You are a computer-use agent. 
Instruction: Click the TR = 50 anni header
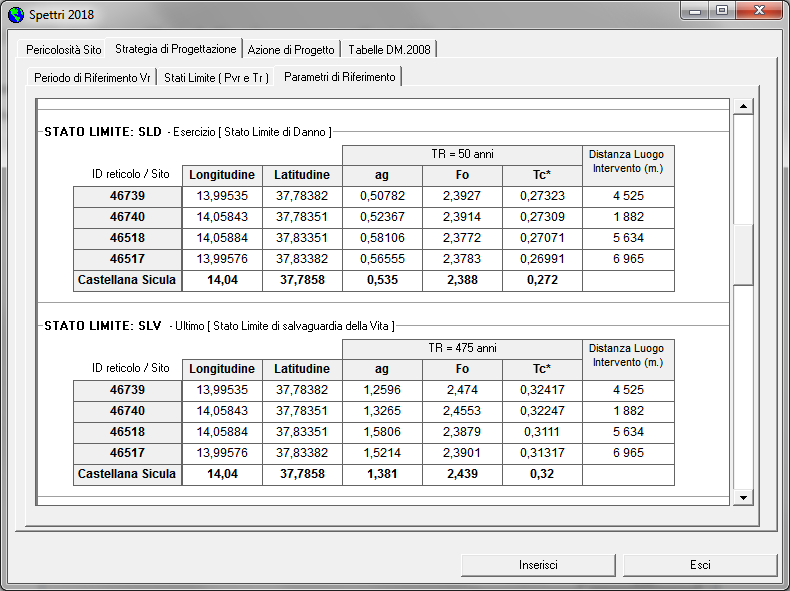[x=462, y=155]
